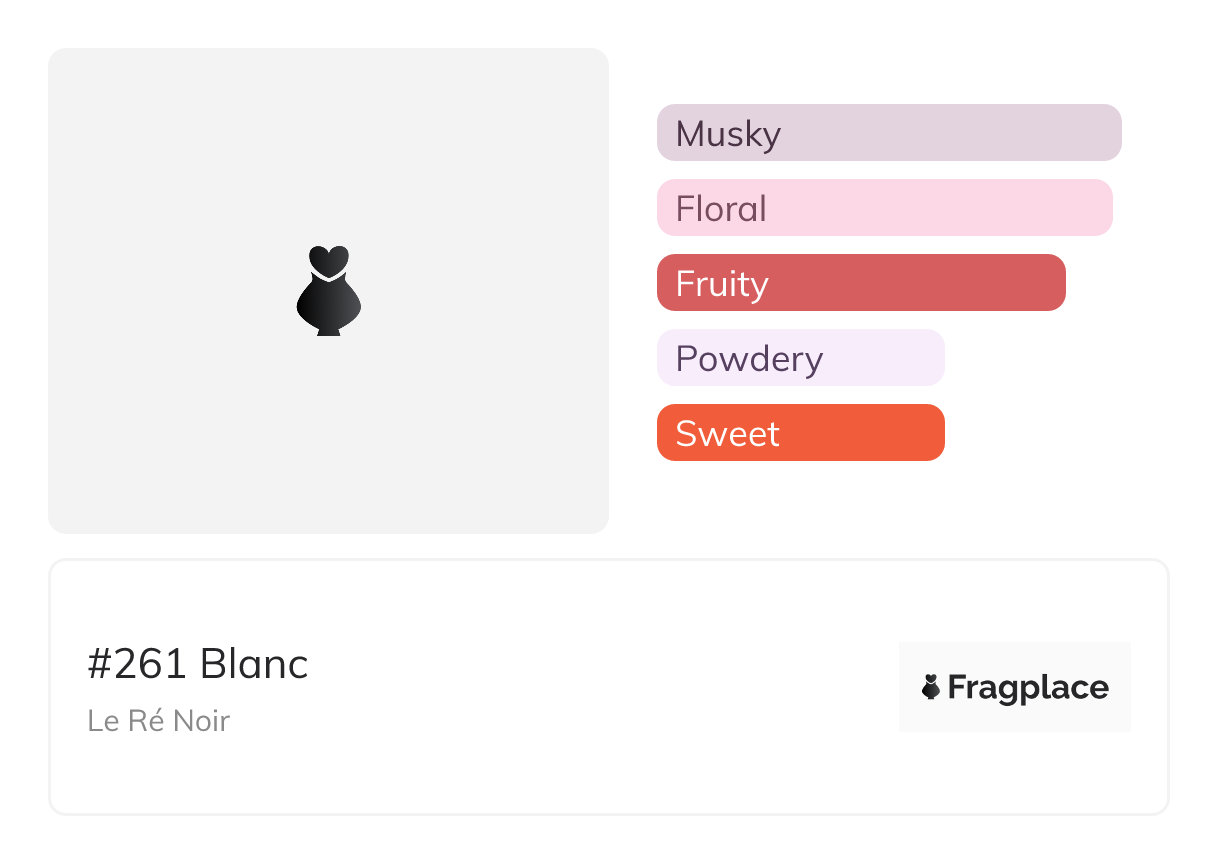Visit the "Le Ré Noir" brand name
The width and height of the screenshot is (1218, 864).
coord(159,721)
